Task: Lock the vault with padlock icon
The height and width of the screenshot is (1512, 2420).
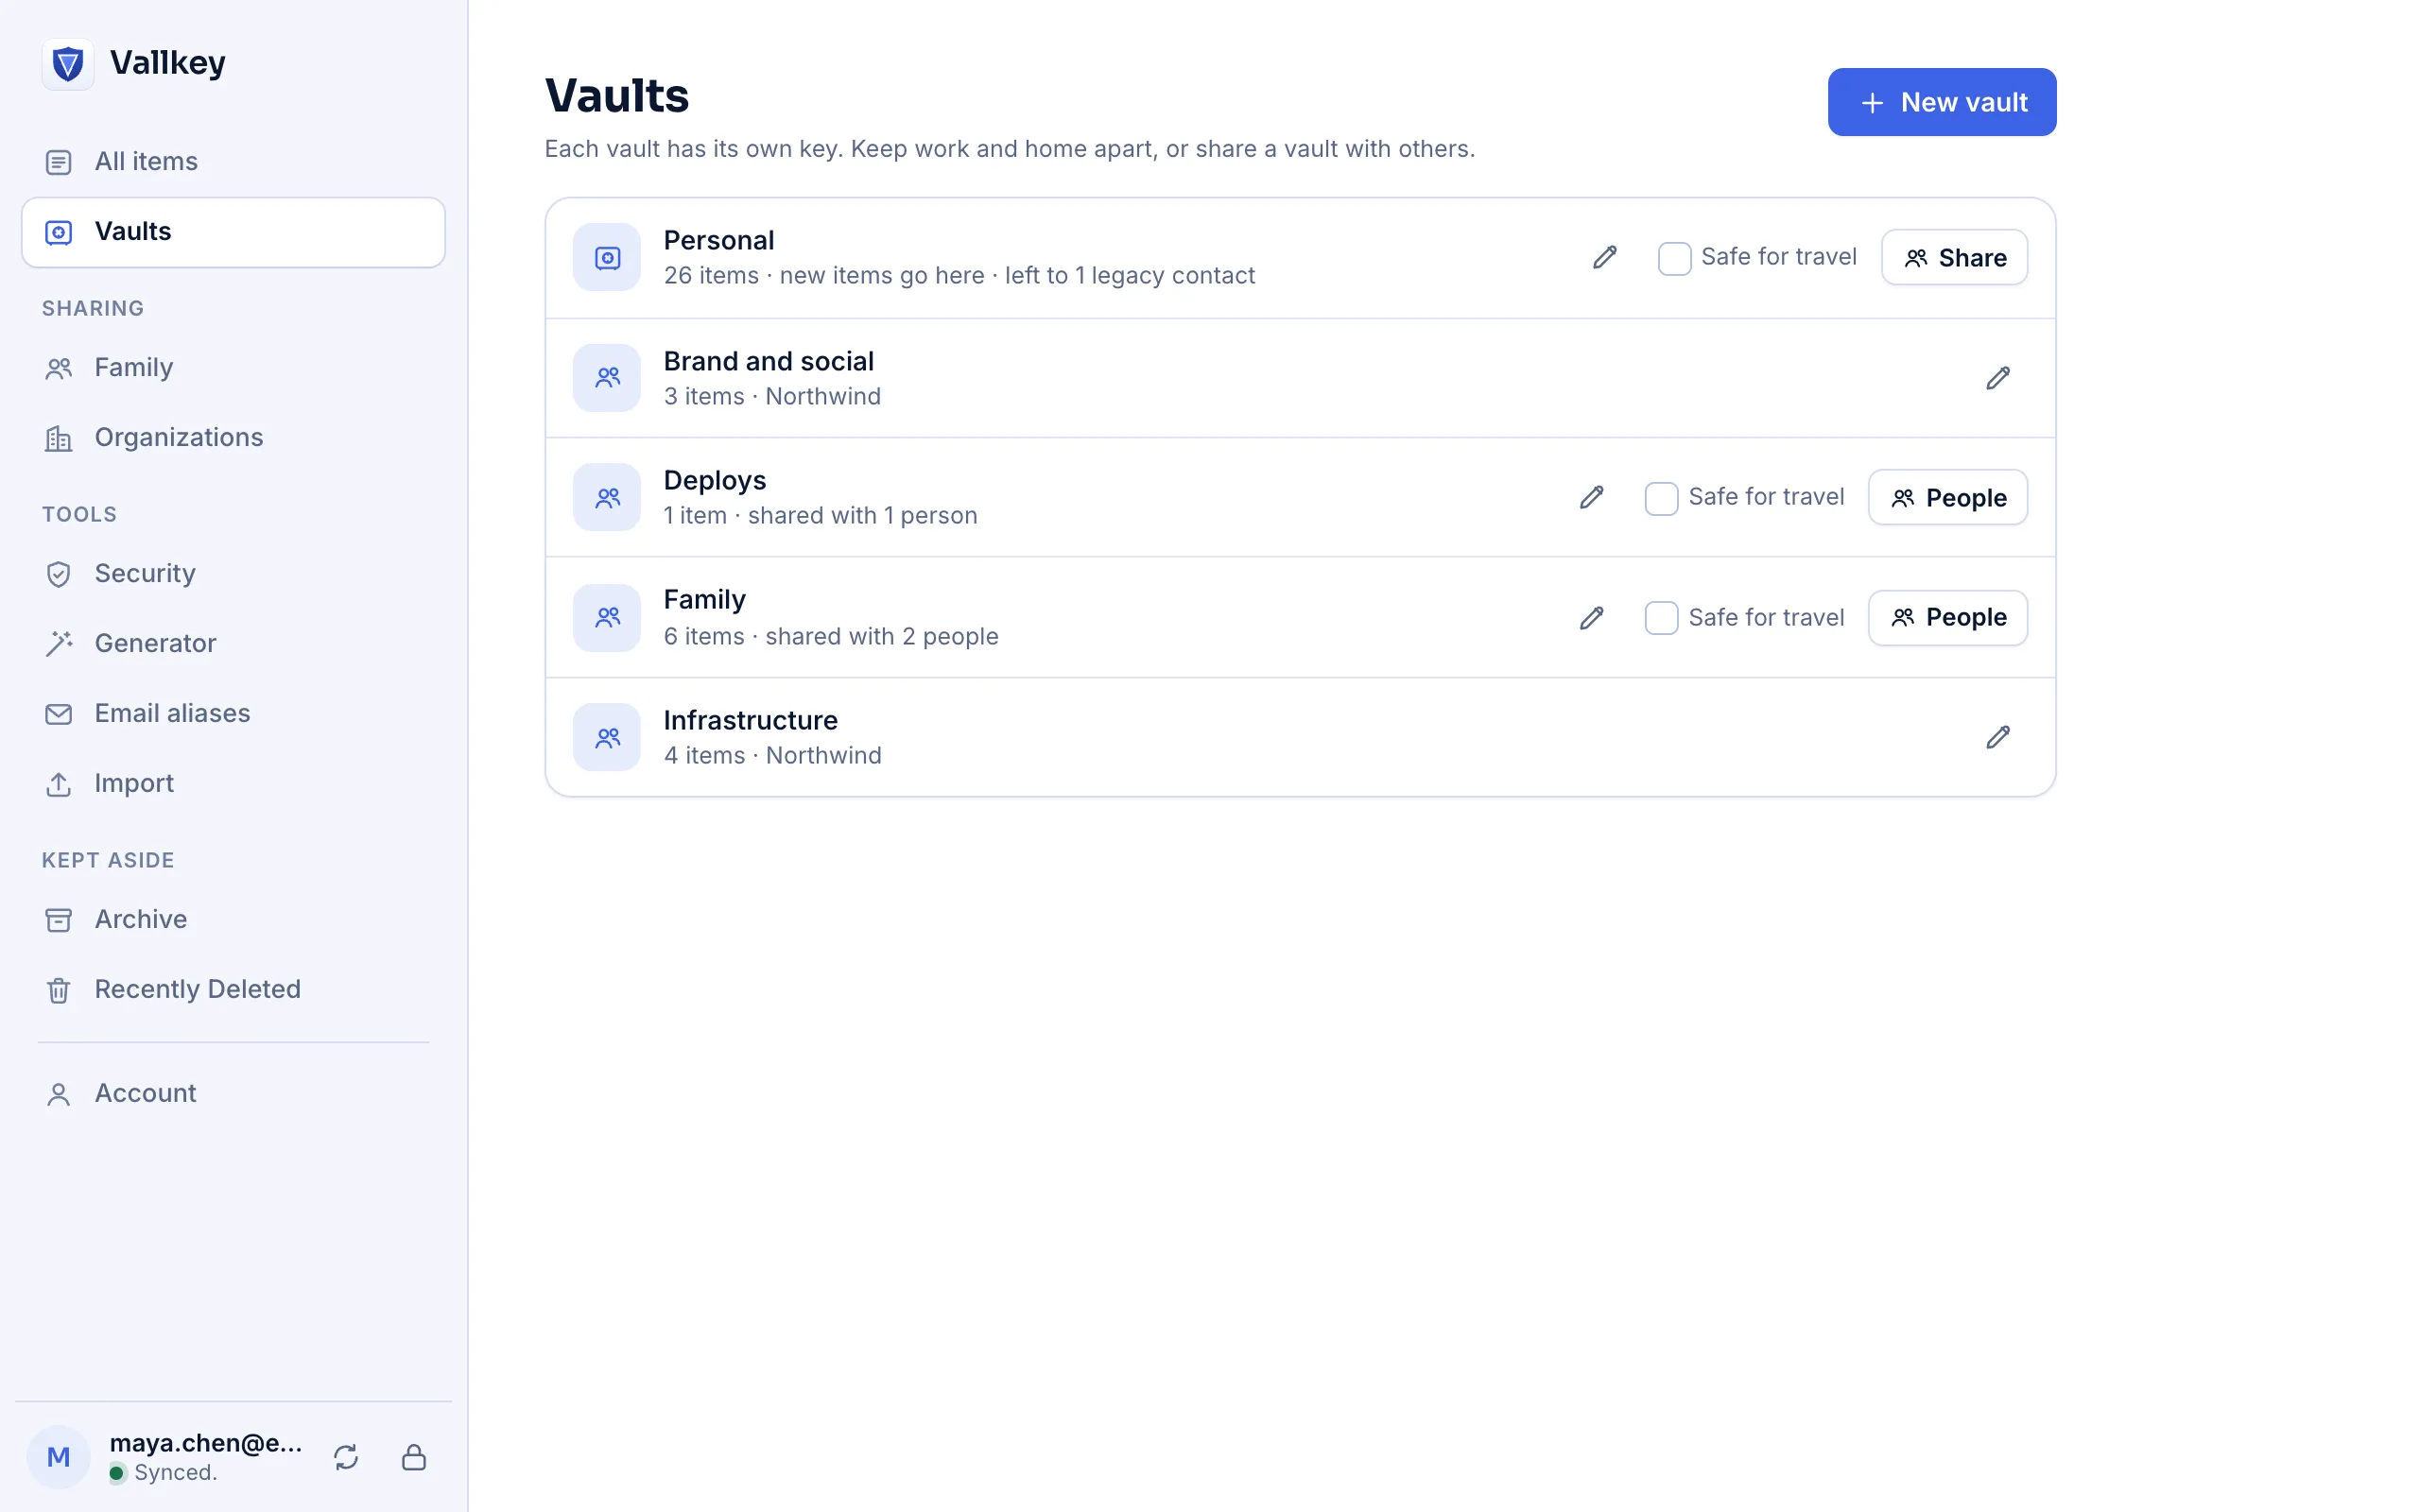Action: click(x=414, y=1457)
